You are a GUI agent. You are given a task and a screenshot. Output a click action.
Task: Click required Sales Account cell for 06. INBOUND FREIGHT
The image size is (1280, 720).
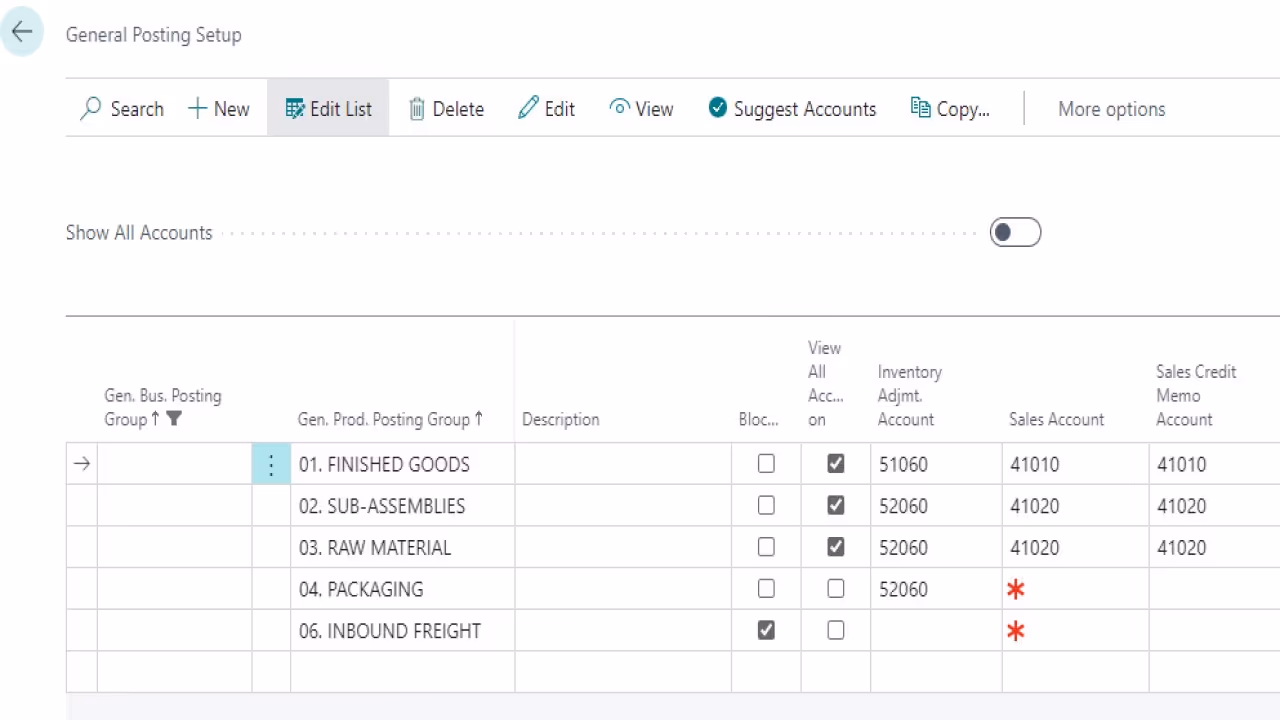(1076, 631)
